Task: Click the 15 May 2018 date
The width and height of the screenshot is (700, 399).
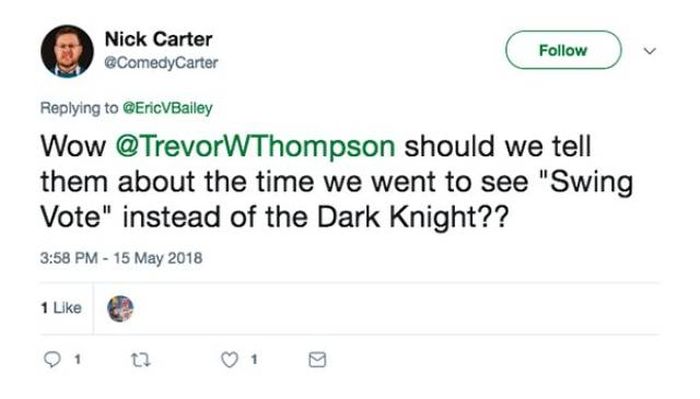Action: click(x=158, y=258)
